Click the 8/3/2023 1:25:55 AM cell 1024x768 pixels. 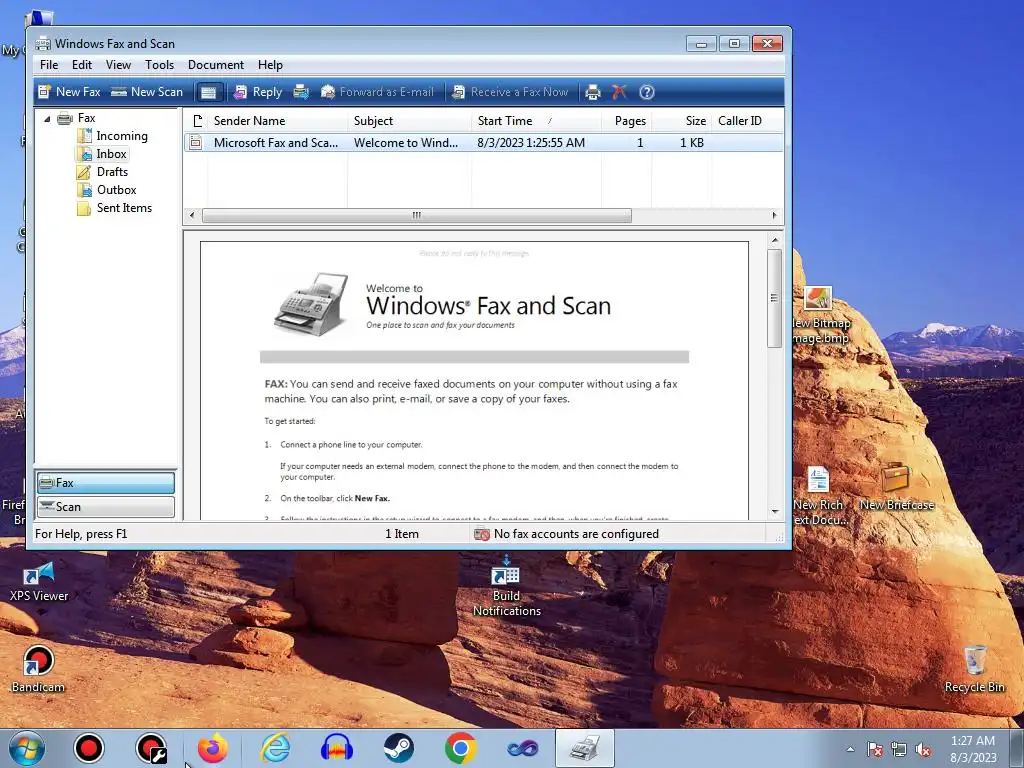[531, 143]
